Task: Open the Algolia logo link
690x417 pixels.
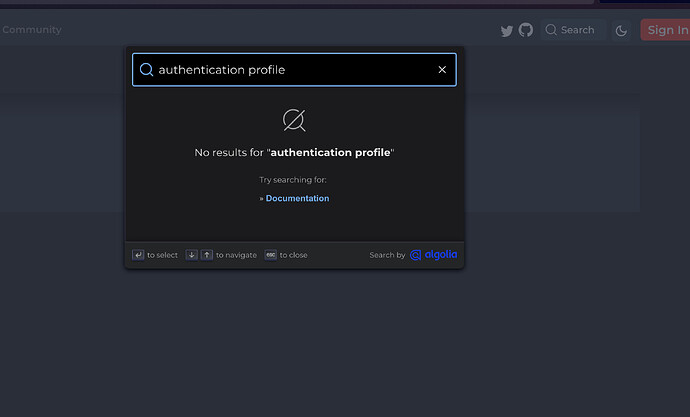Action: click(x=433, y=255)
